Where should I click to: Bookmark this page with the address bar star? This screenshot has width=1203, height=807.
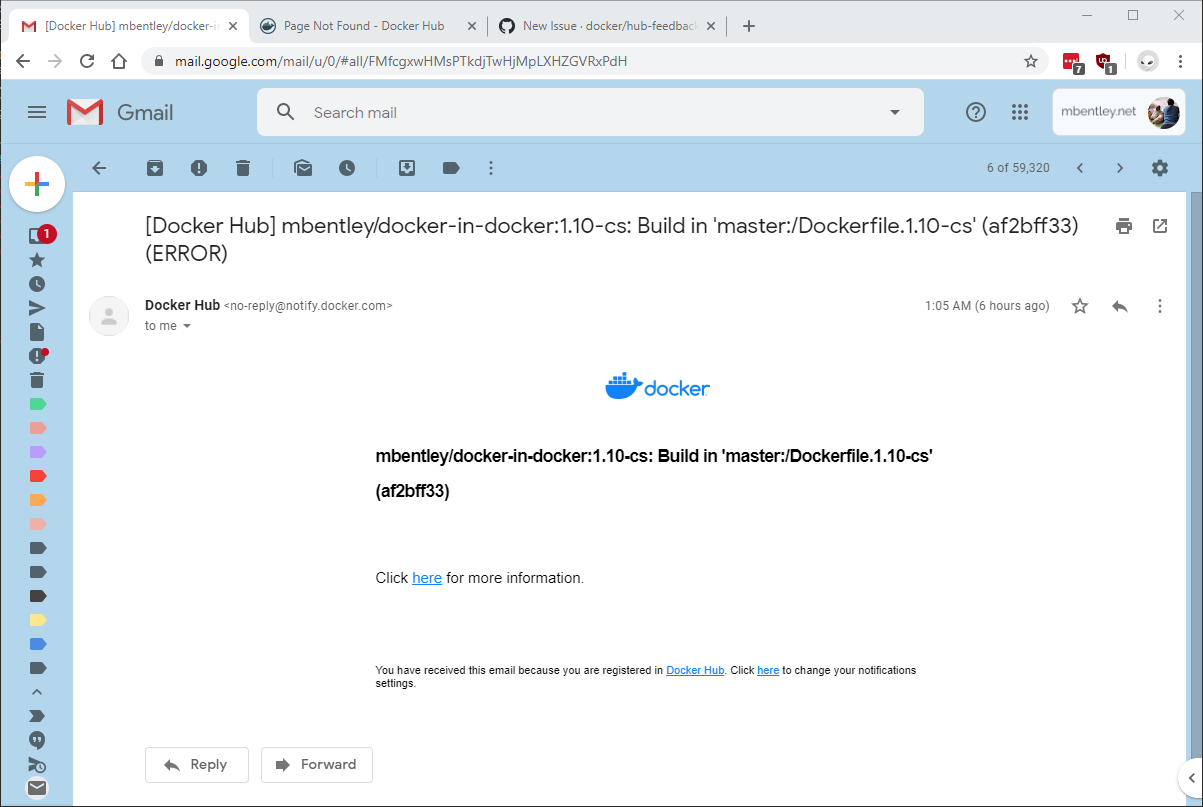pyautogui.click(x=1031, y=61)
